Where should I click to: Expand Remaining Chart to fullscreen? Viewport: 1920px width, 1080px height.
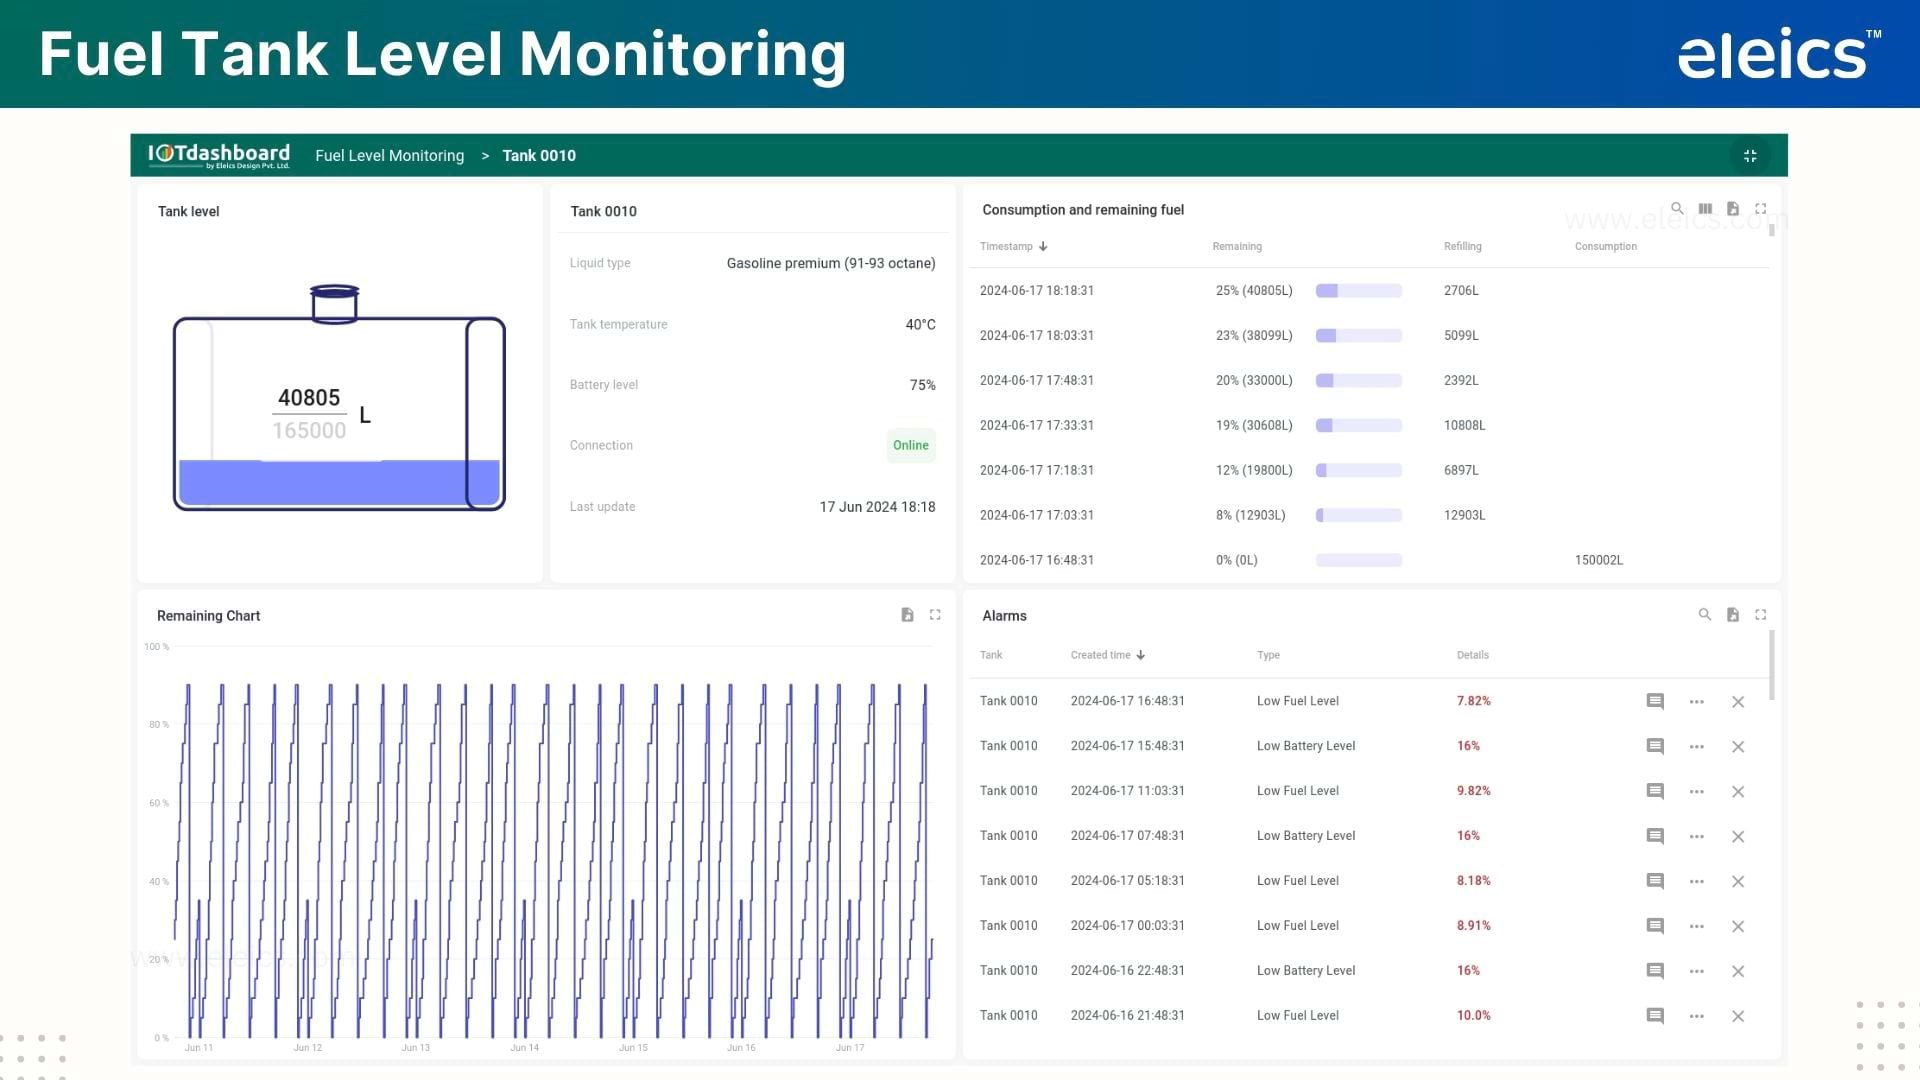pos(935,615)
